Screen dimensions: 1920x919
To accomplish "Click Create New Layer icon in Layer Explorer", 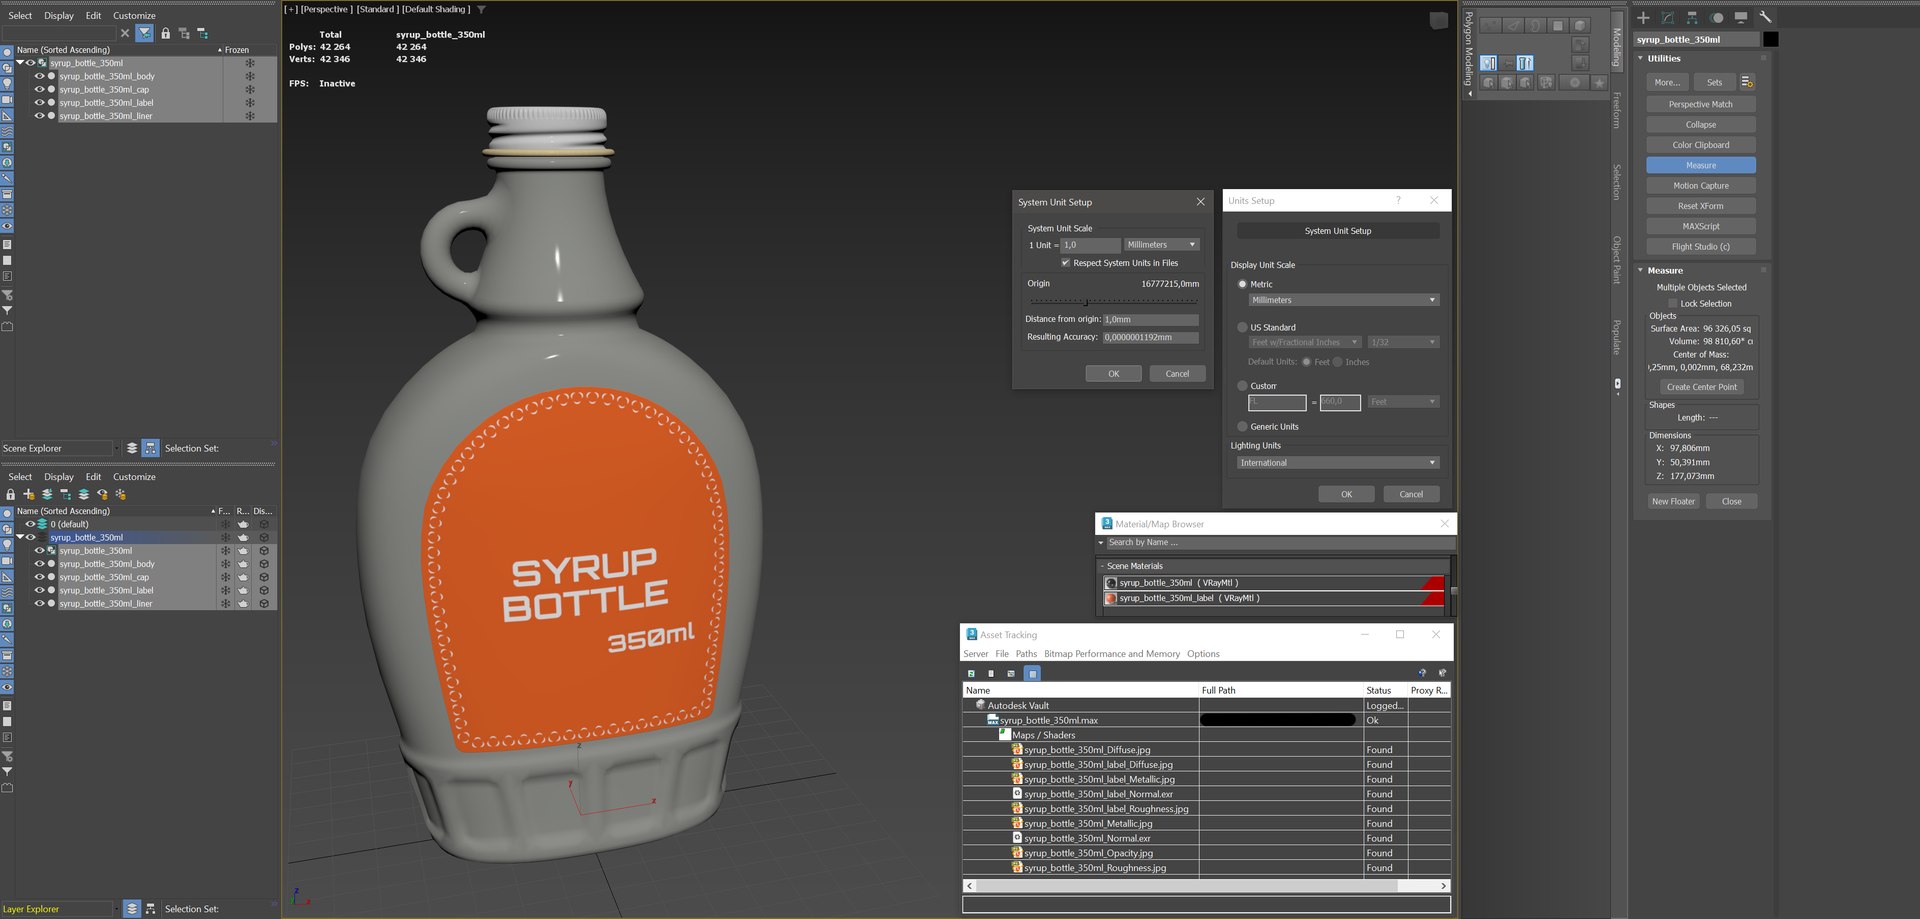I will (x=29, y=495).
